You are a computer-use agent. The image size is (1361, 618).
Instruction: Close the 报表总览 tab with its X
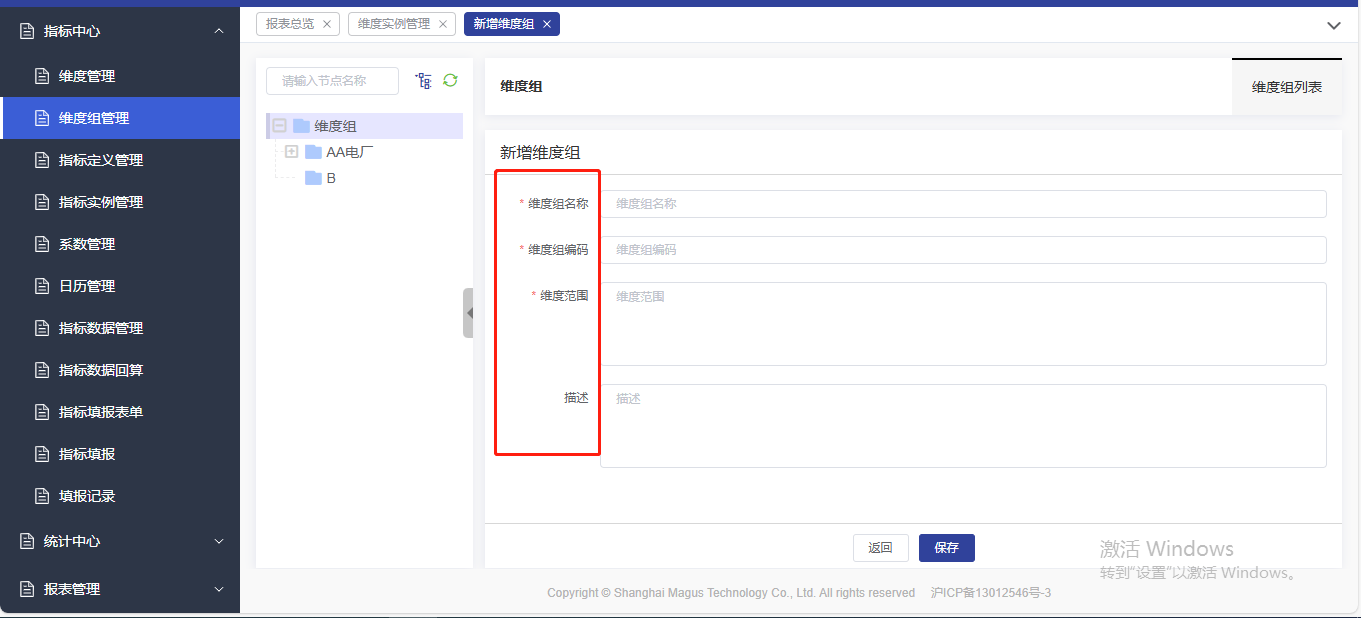[326, 24]
